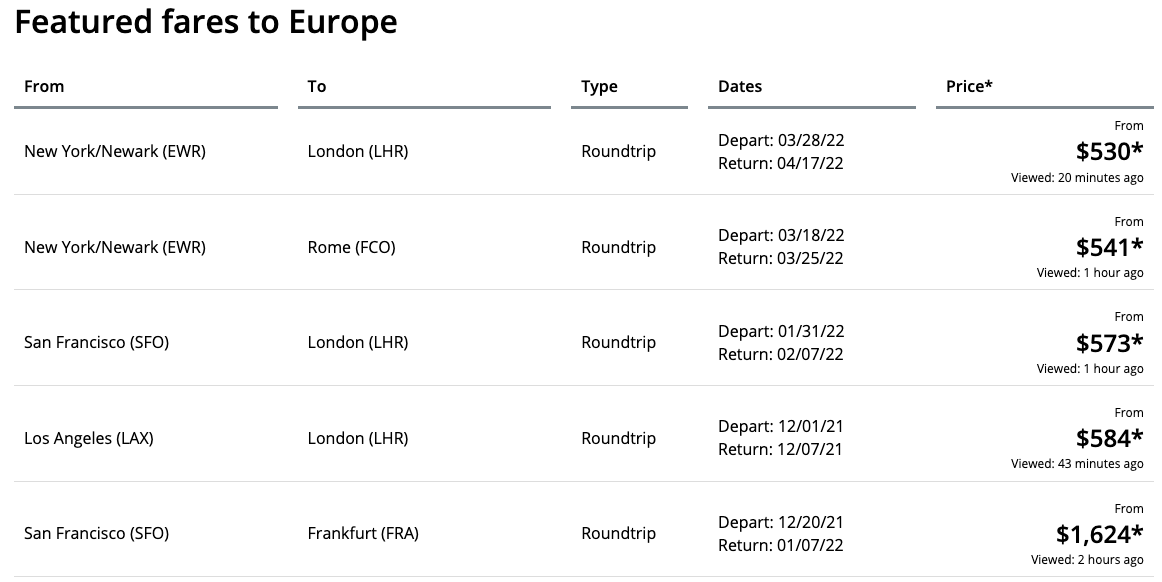Click Rome (FCO) destination

351,247
